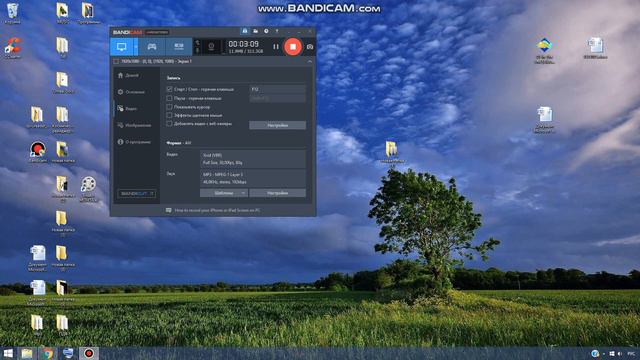Click the disabled pause hotkey field

point(278,98)
